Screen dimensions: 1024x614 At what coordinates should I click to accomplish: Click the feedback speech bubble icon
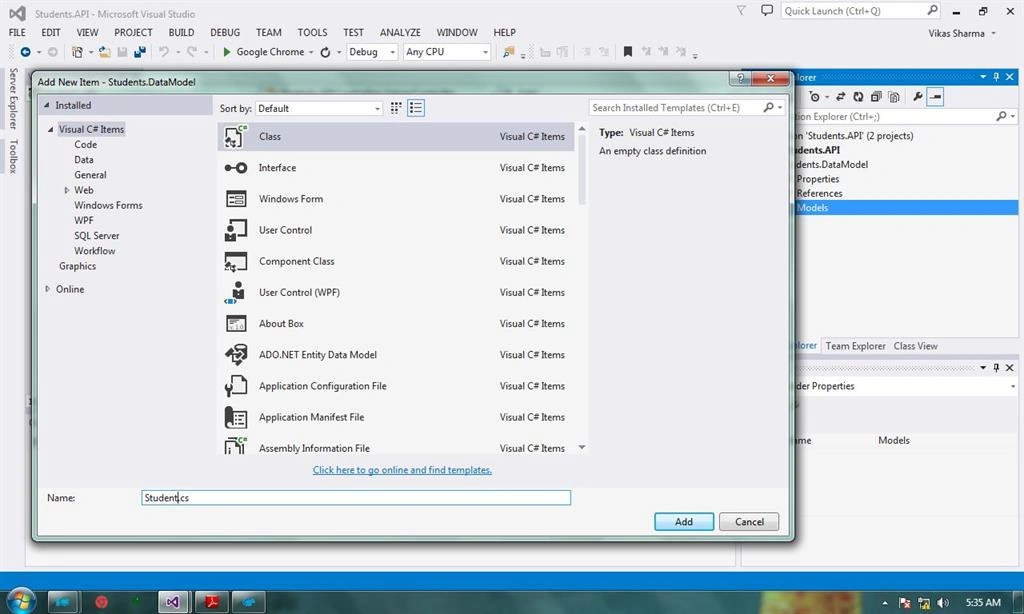click(767, 10)
